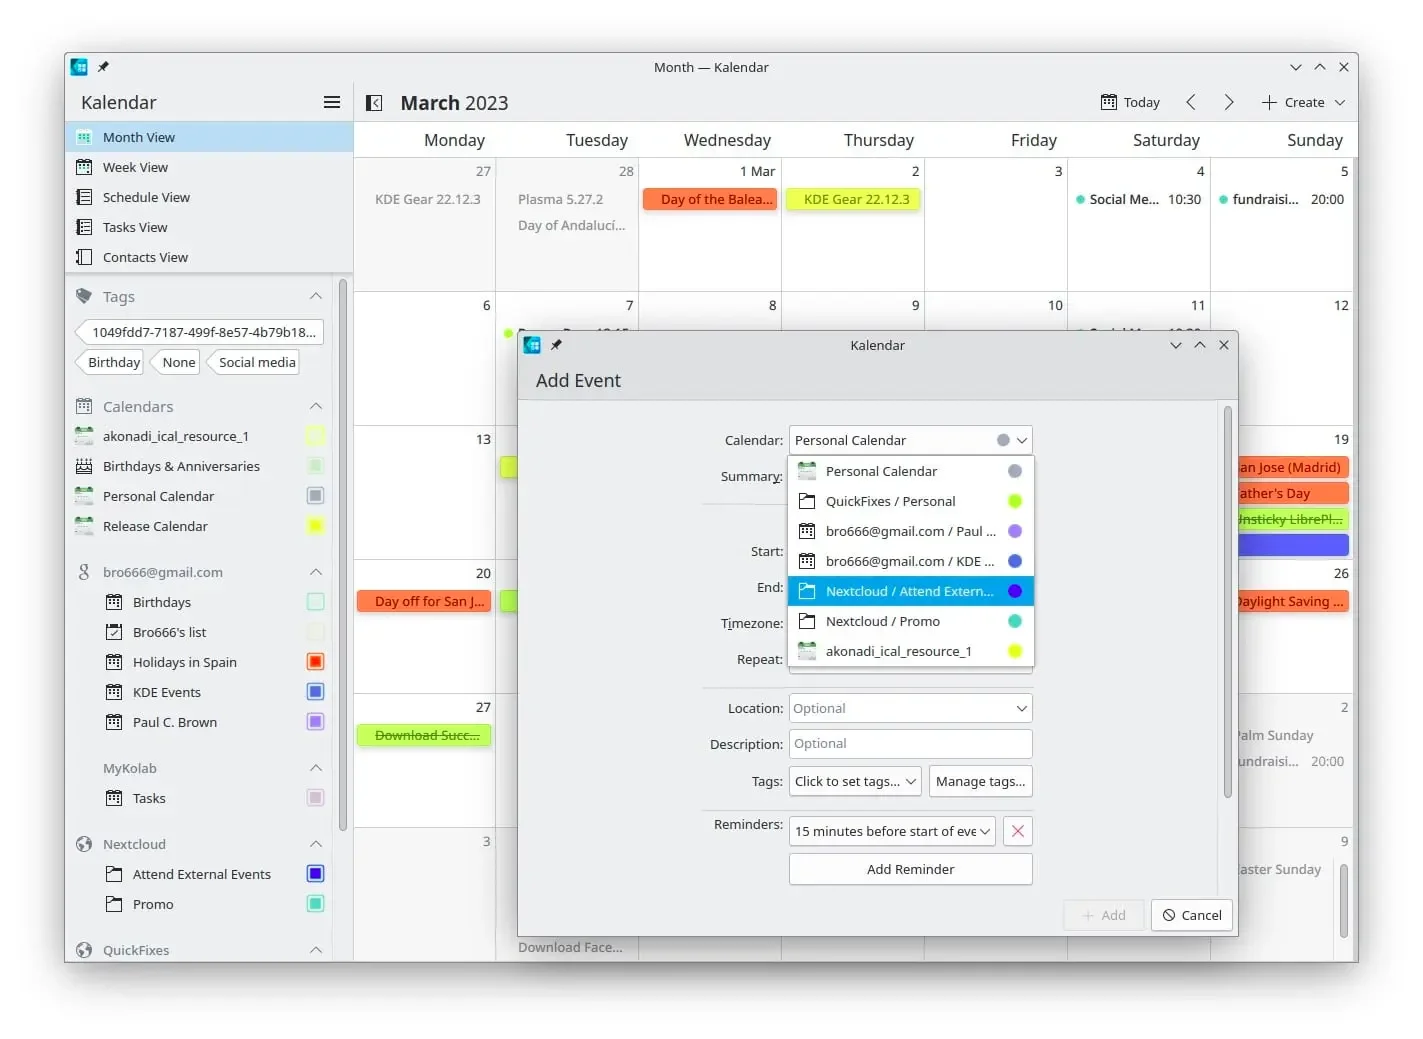This screenshot has height=1039, width=1423.
Task: Toggle KDE Events calendar visibility
Action: 315,692
